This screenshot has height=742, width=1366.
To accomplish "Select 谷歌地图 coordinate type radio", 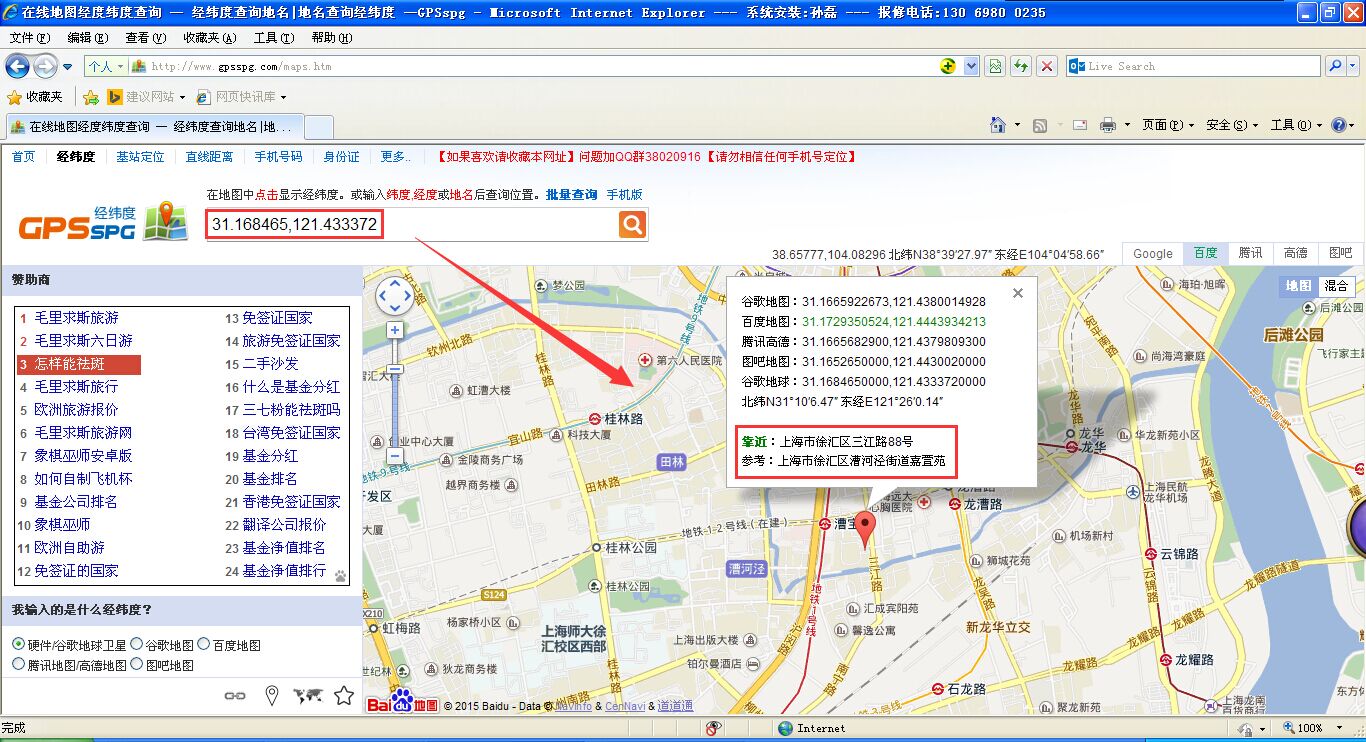I will pos(137,645).
